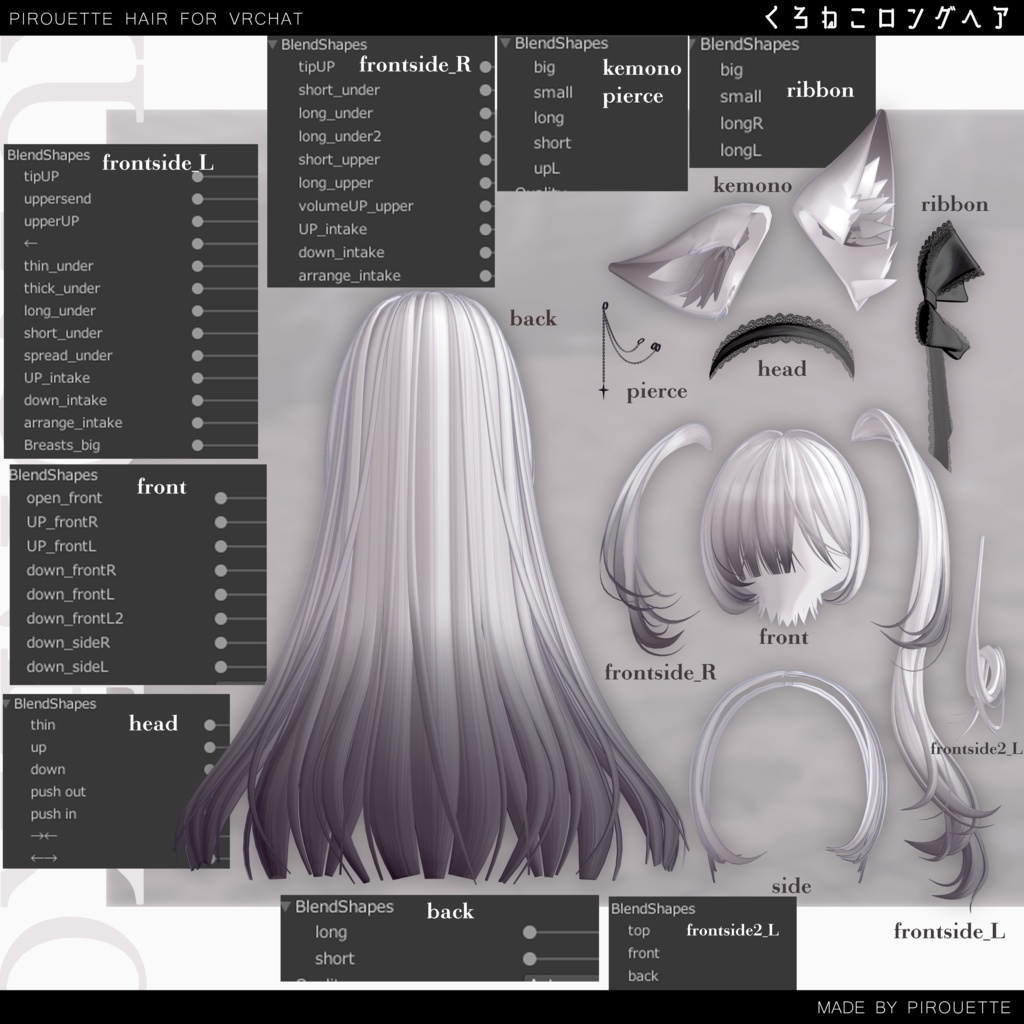Select the down_frontR blendshape row
The width and height of the screenshot is (1024, 1024).
pos(71,570)
